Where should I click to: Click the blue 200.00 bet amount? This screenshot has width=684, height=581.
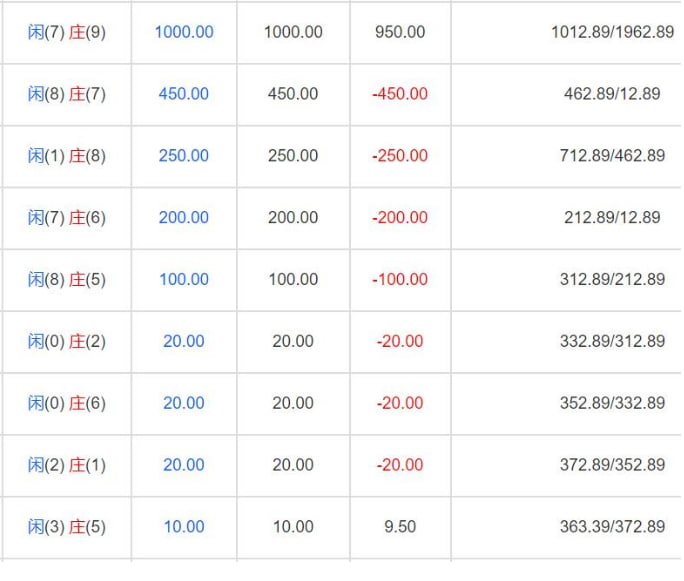point(184,218)
